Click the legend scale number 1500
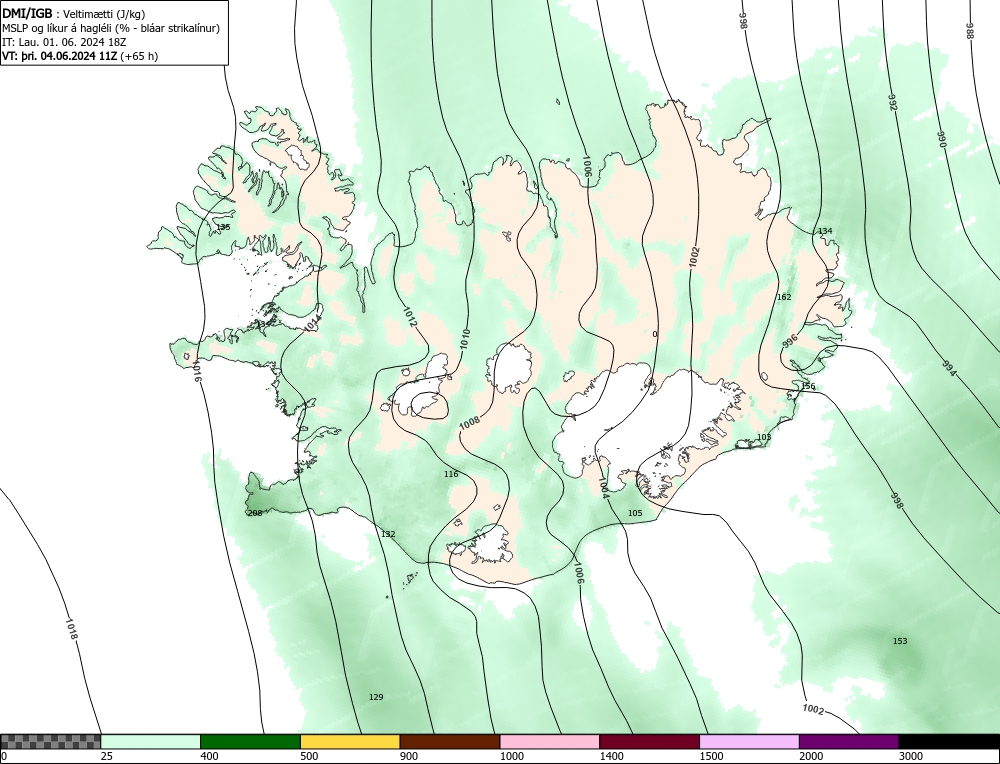The width and height of the screenshot is (1000, 764). pyautogui.click(x=711, y=756)
